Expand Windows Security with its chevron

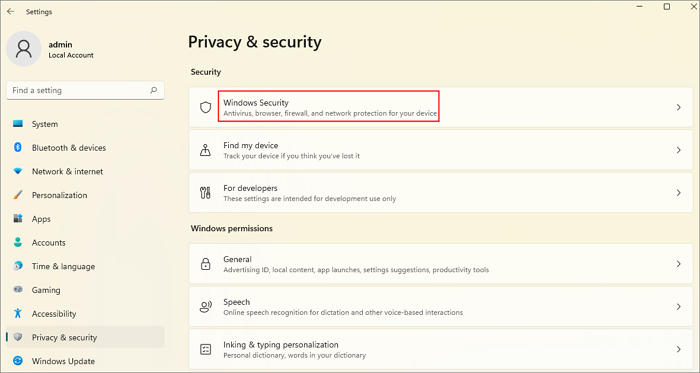tap(679, 107)
